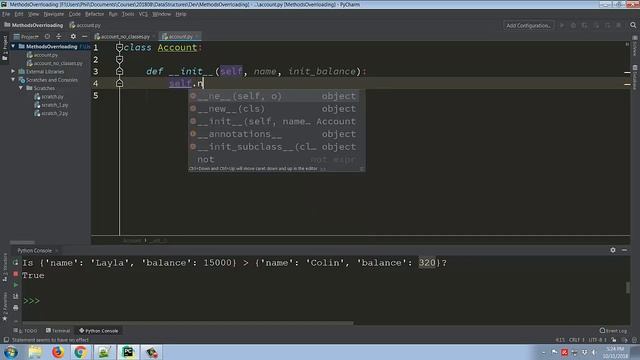Click the console vertical scrollbar
Viewport: 640px width, 360px height.
627,287
